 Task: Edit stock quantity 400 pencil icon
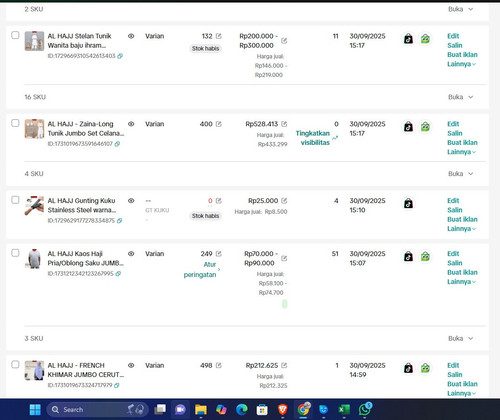click(x=219, y=124)
